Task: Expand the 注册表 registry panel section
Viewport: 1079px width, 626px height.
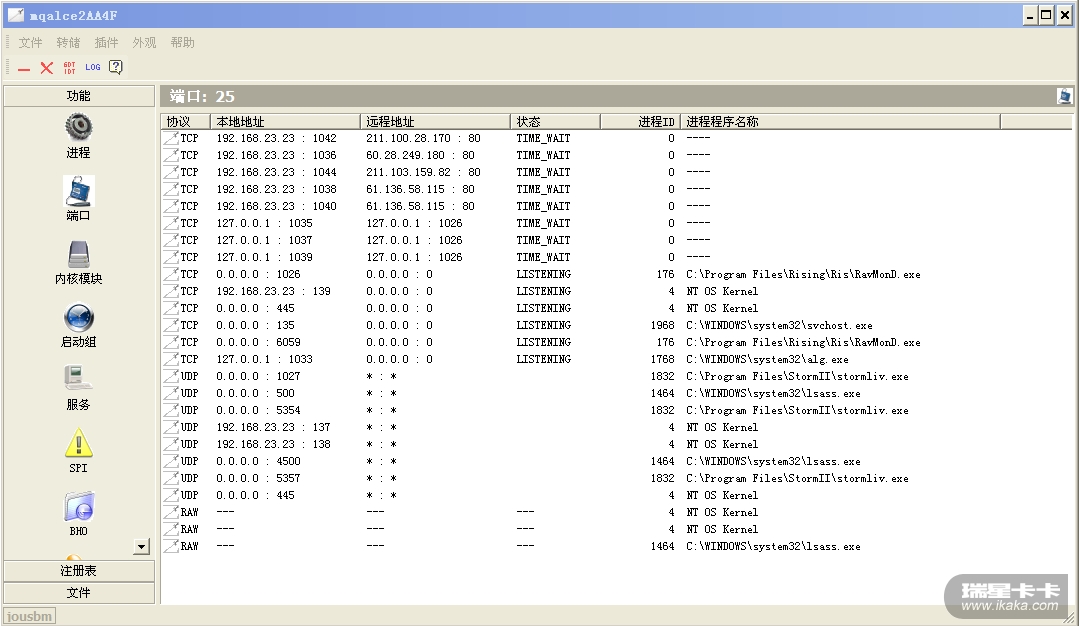Action: coord(78,571)
